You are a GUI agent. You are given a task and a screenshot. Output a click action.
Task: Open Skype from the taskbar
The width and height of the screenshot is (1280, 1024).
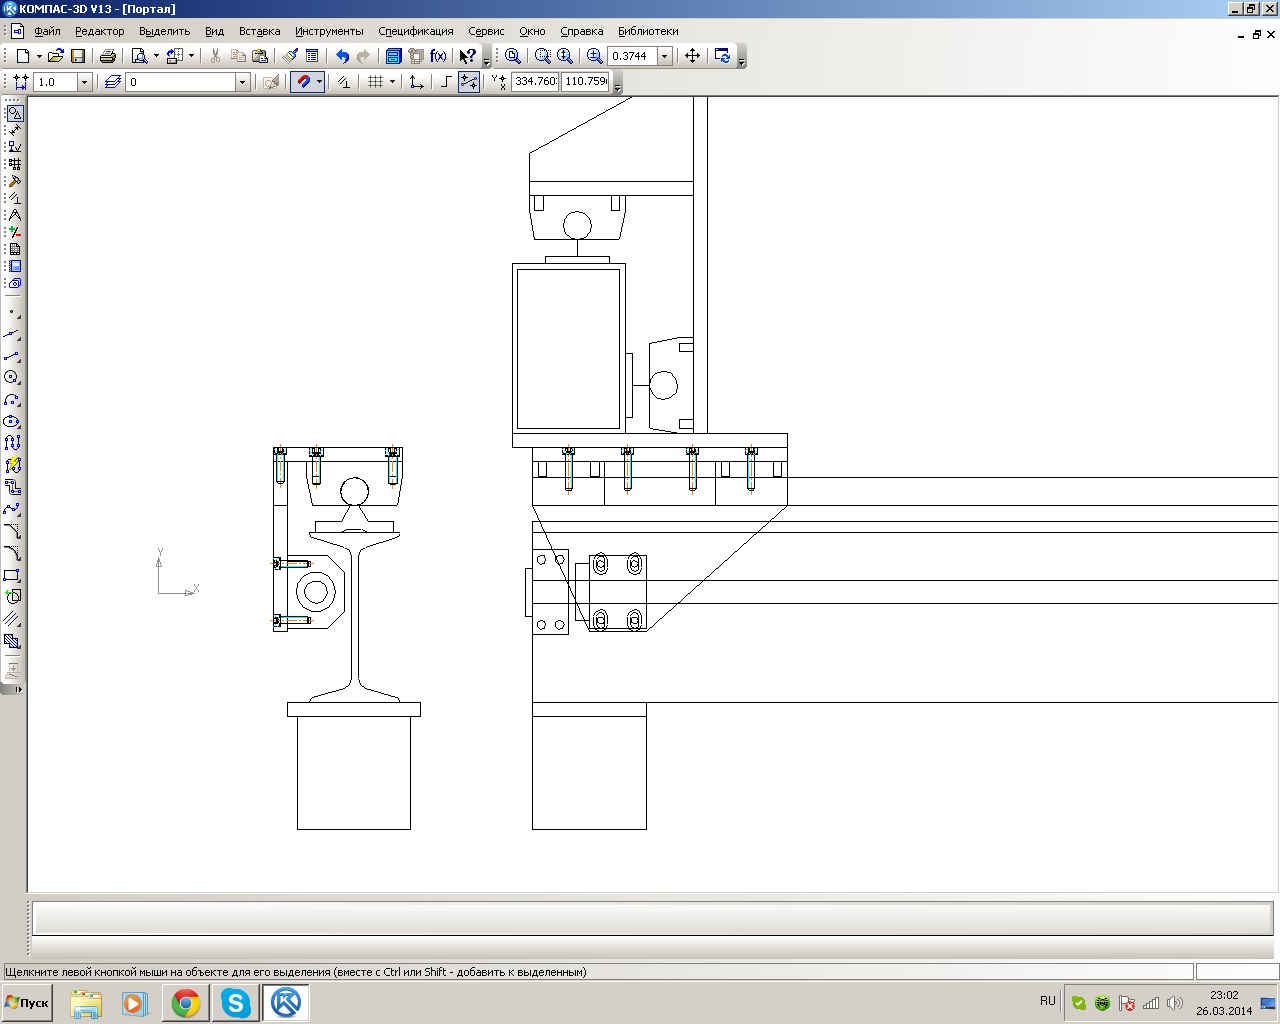pyautogui.click(x=236, y=1003)
